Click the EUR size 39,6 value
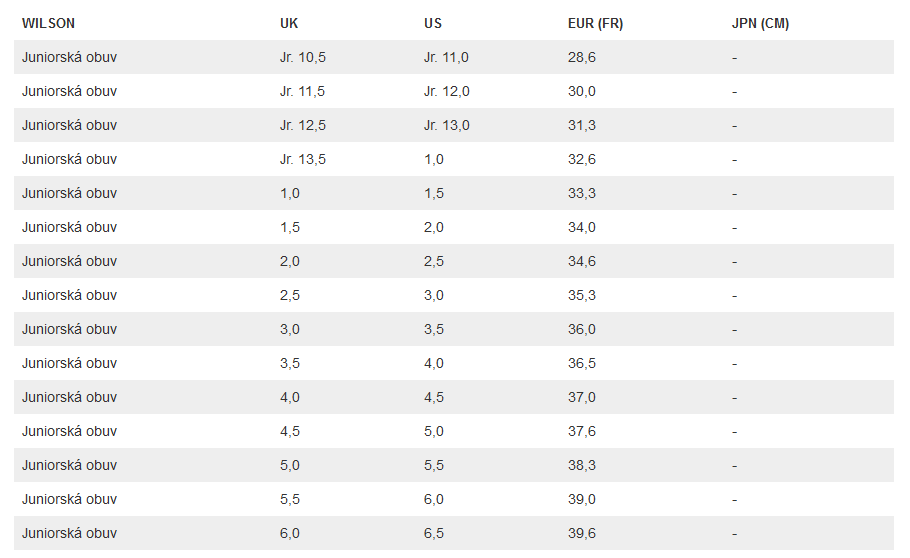910x558 pixels. tap(582, 534)
